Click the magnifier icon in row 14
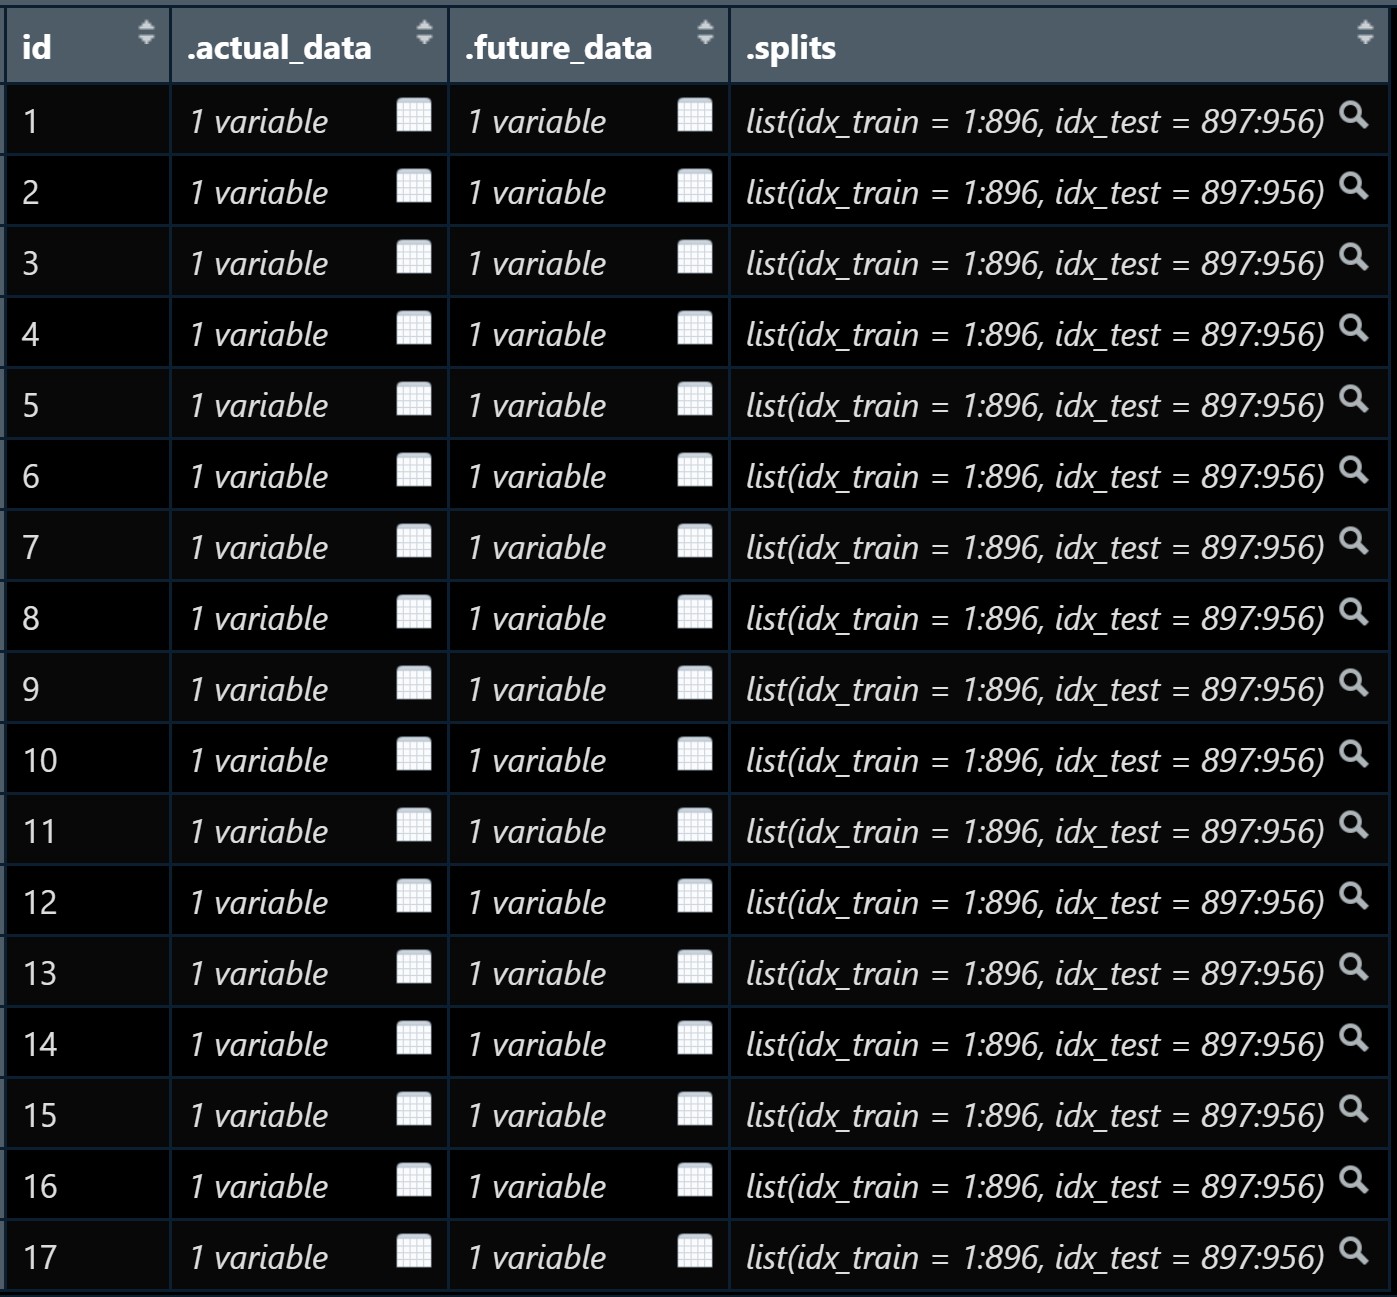The width and height of the screenshot is (1397, 1297). click(x=1353, y=1038)
